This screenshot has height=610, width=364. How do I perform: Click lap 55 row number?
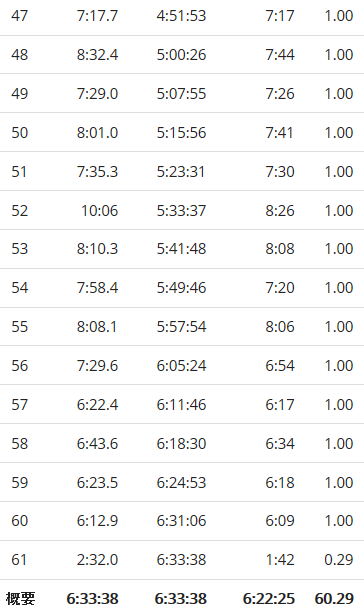click(19, 326)
